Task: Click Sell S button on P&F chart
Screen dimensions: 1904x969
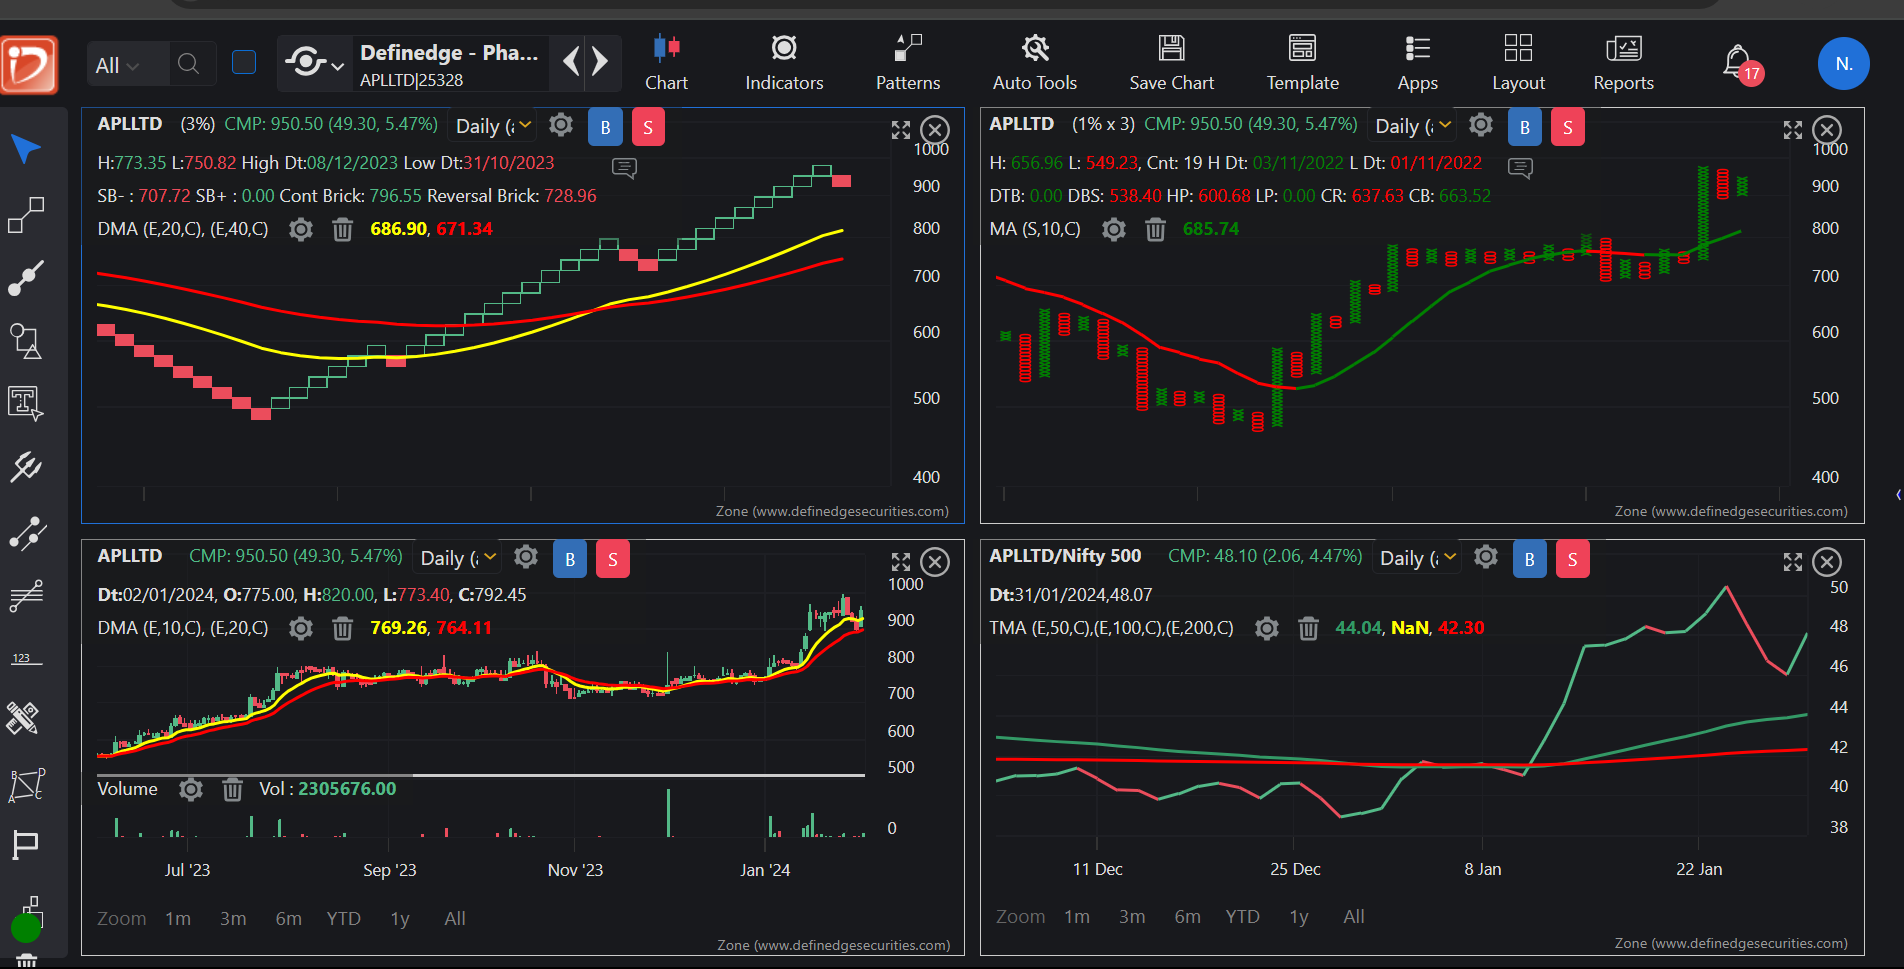Action: [1567, 127]
